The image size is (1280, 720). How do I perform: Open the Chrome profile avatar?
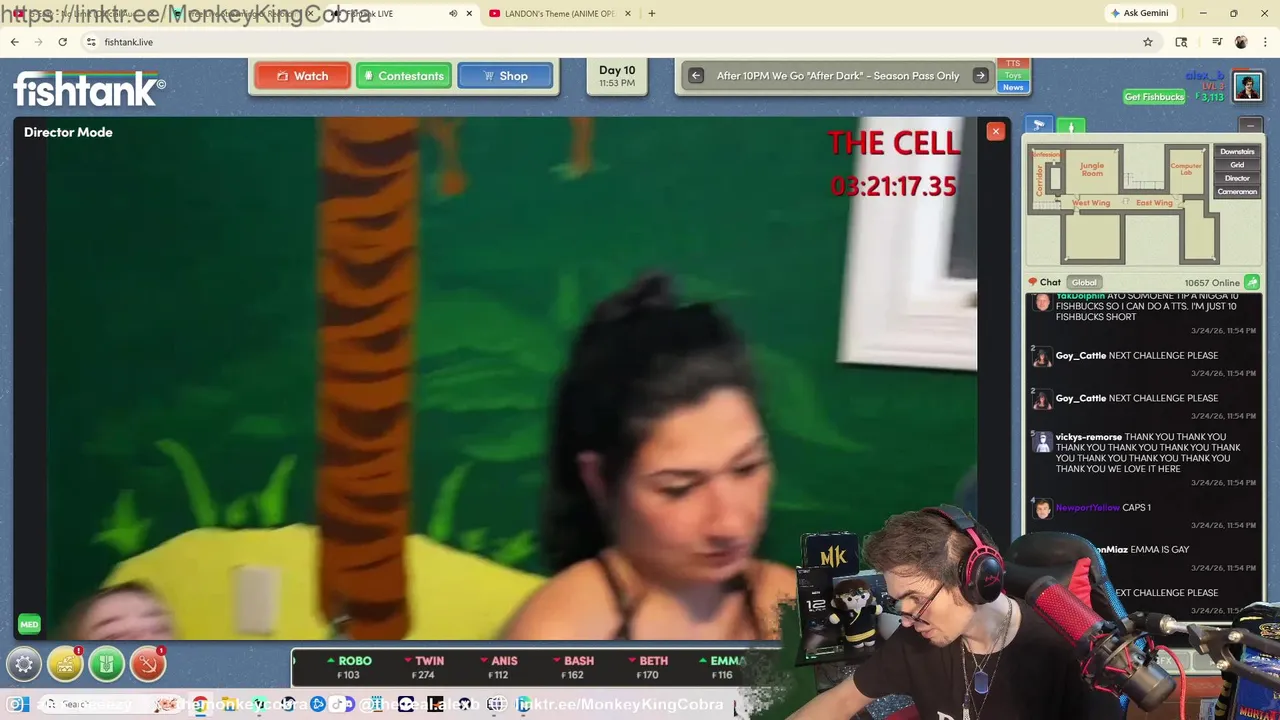[1241, 42]
